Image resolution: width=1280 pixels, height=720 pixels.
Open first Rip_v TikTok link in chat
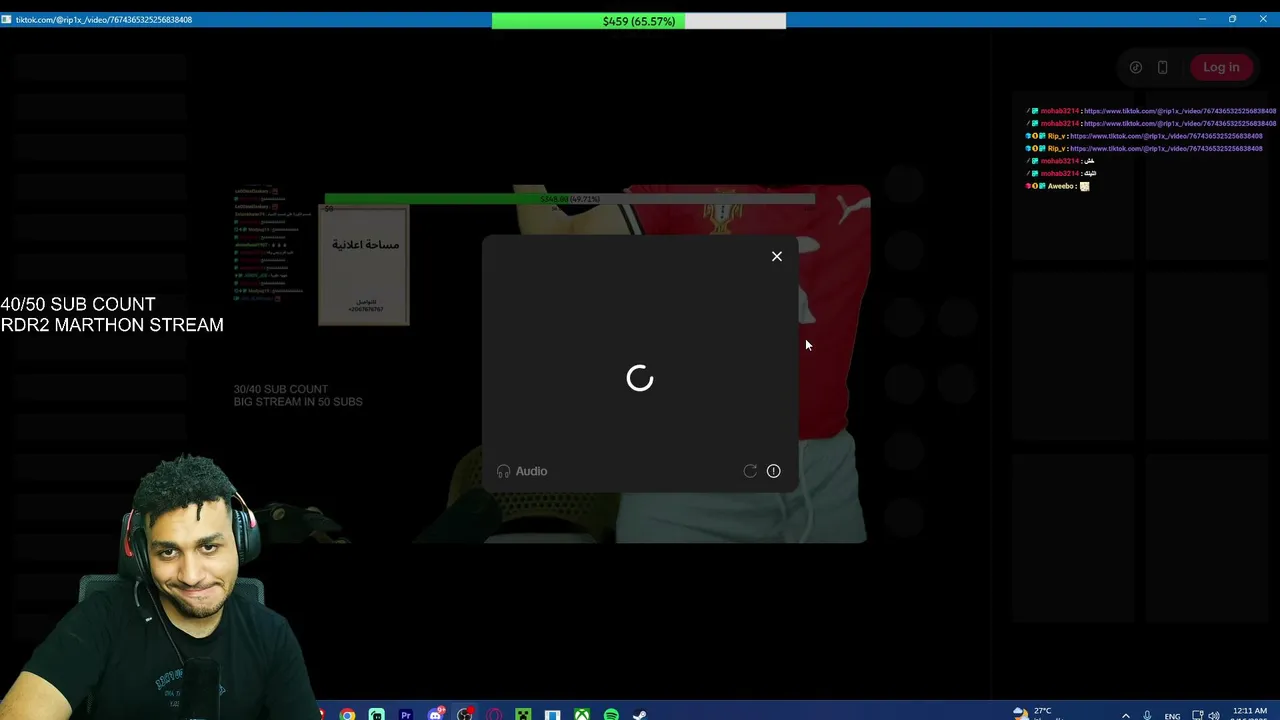[x=1166, y=136]
